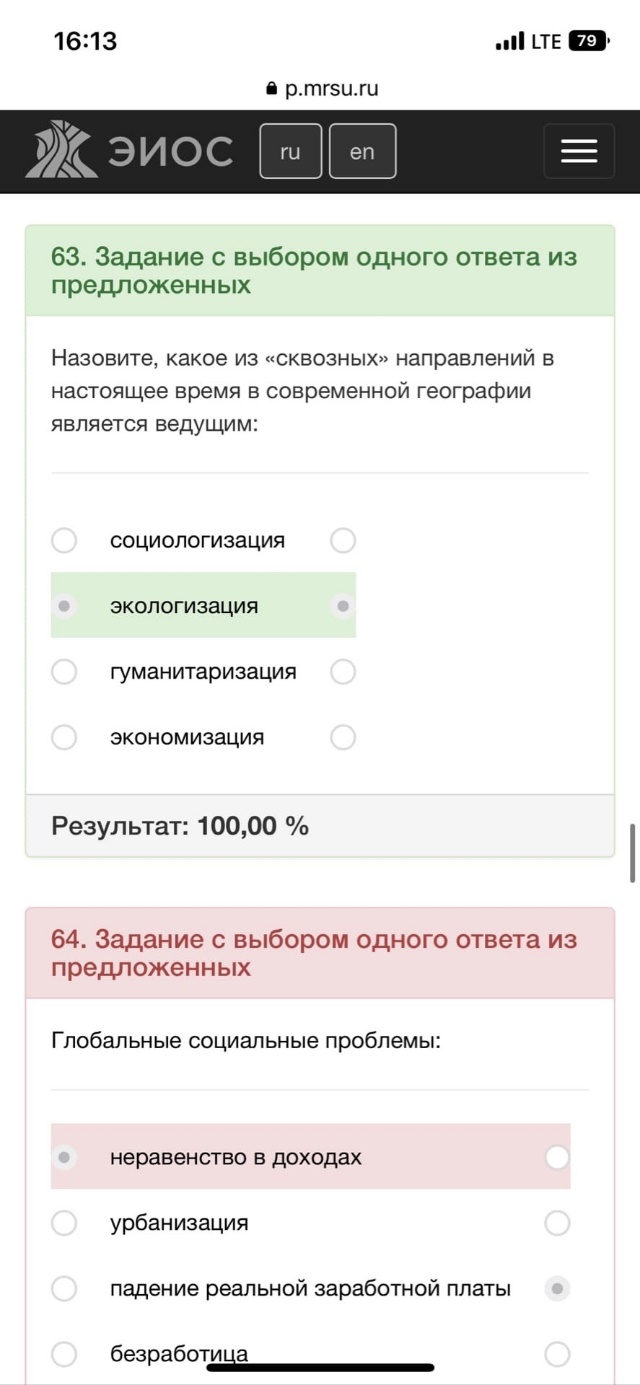The width and height of the screenshot is (640, 1385).
Task: Tap question 63 header title
Action: pyautogui.click(x=314, y=271)
